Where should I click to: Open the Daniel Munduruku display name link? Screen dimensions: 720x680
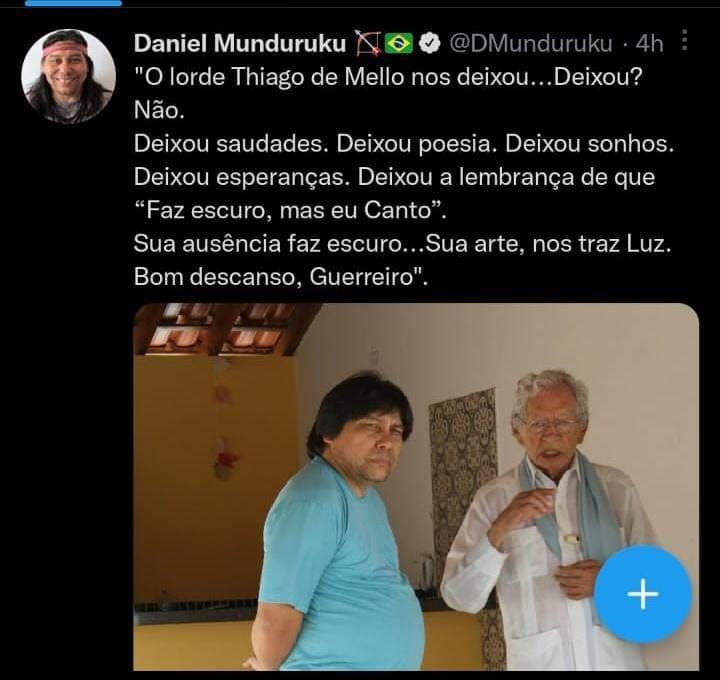pyautogui.click(x=240, y=44)
